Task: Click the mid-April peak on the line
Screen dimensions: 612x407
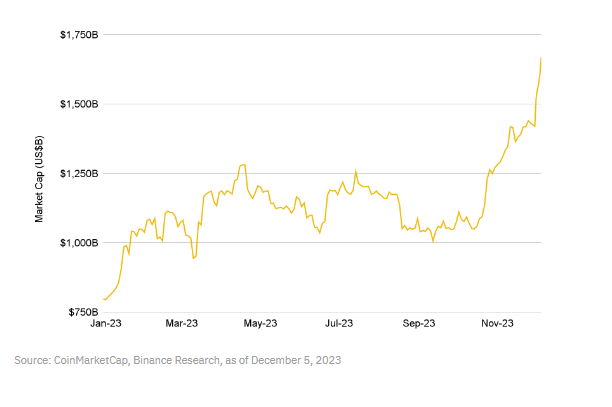Action: tap(243, 164)
